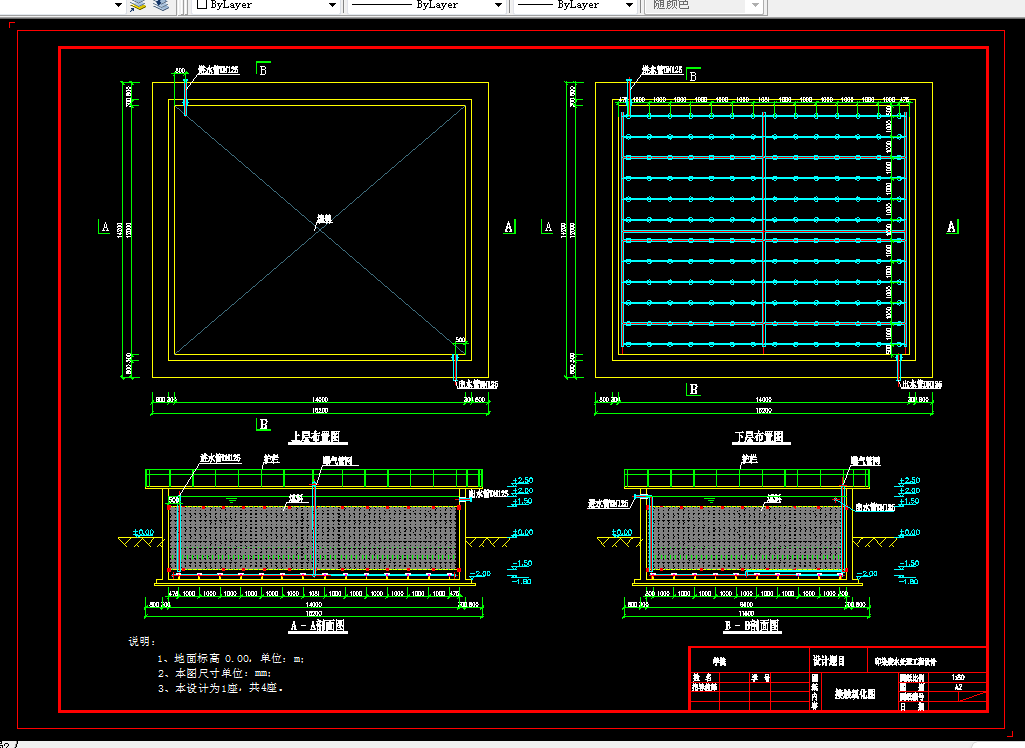The width and height of the screenshot is (1025, 748).
Task: Select the A2 sheet size value
Action: (x=958, y=687)
